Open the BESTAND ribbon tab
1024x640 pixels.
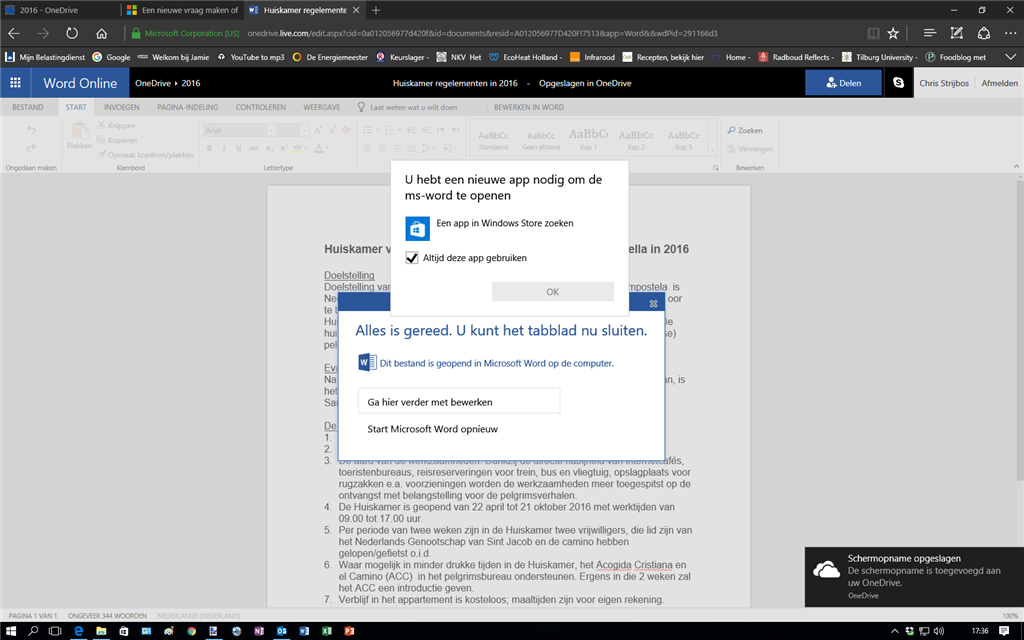pyautogui.click(x=27, y=107)
